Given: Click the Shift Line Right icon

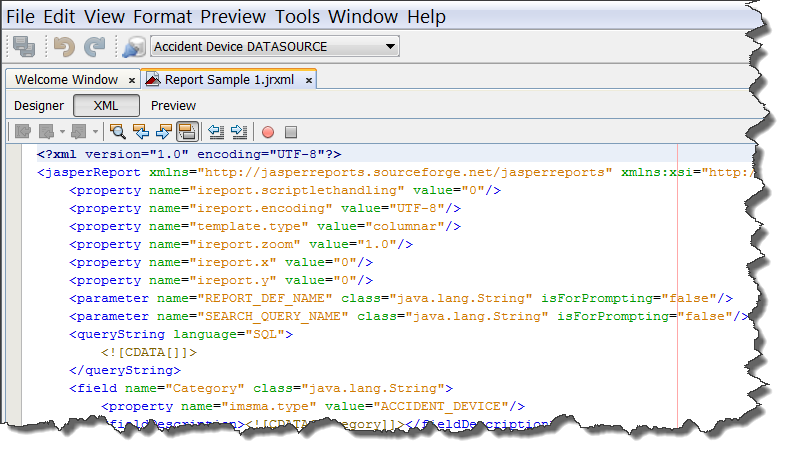Looking at the screenshot, I should pos(238,131).
